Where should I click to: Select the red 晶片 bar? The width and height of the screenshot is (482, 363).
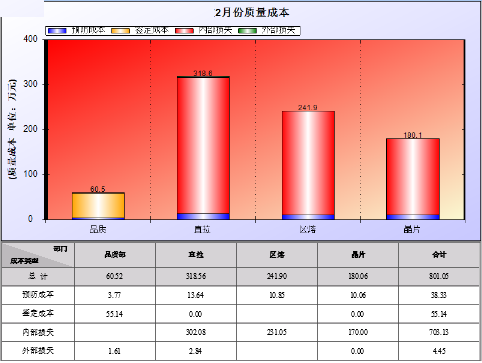[x=413, y=177]
